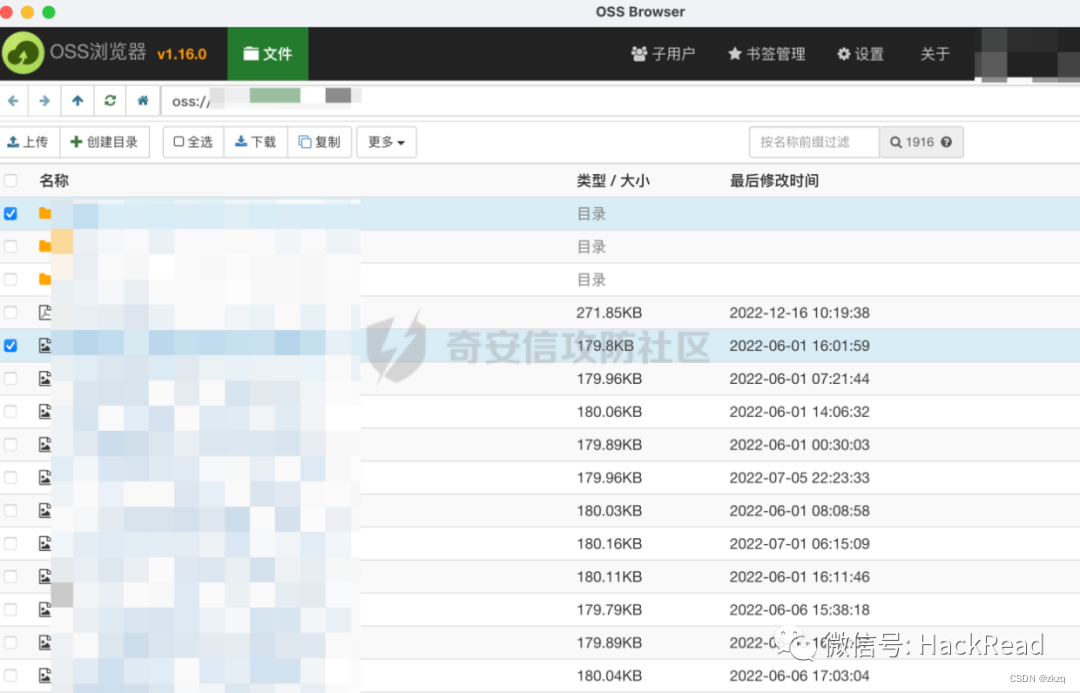Click image file icon in 179.8KB row

pyautogui.click(x=45, y=345)
